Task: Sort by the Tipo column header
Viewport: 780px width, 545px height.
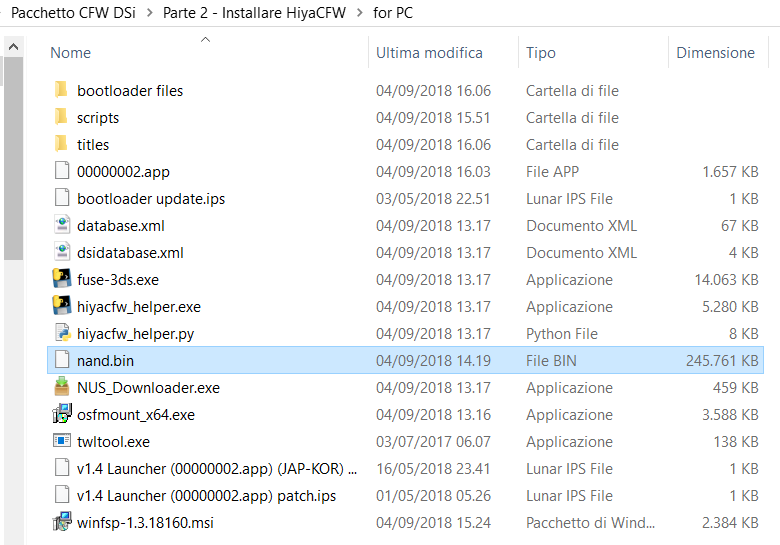Action: 541,53
